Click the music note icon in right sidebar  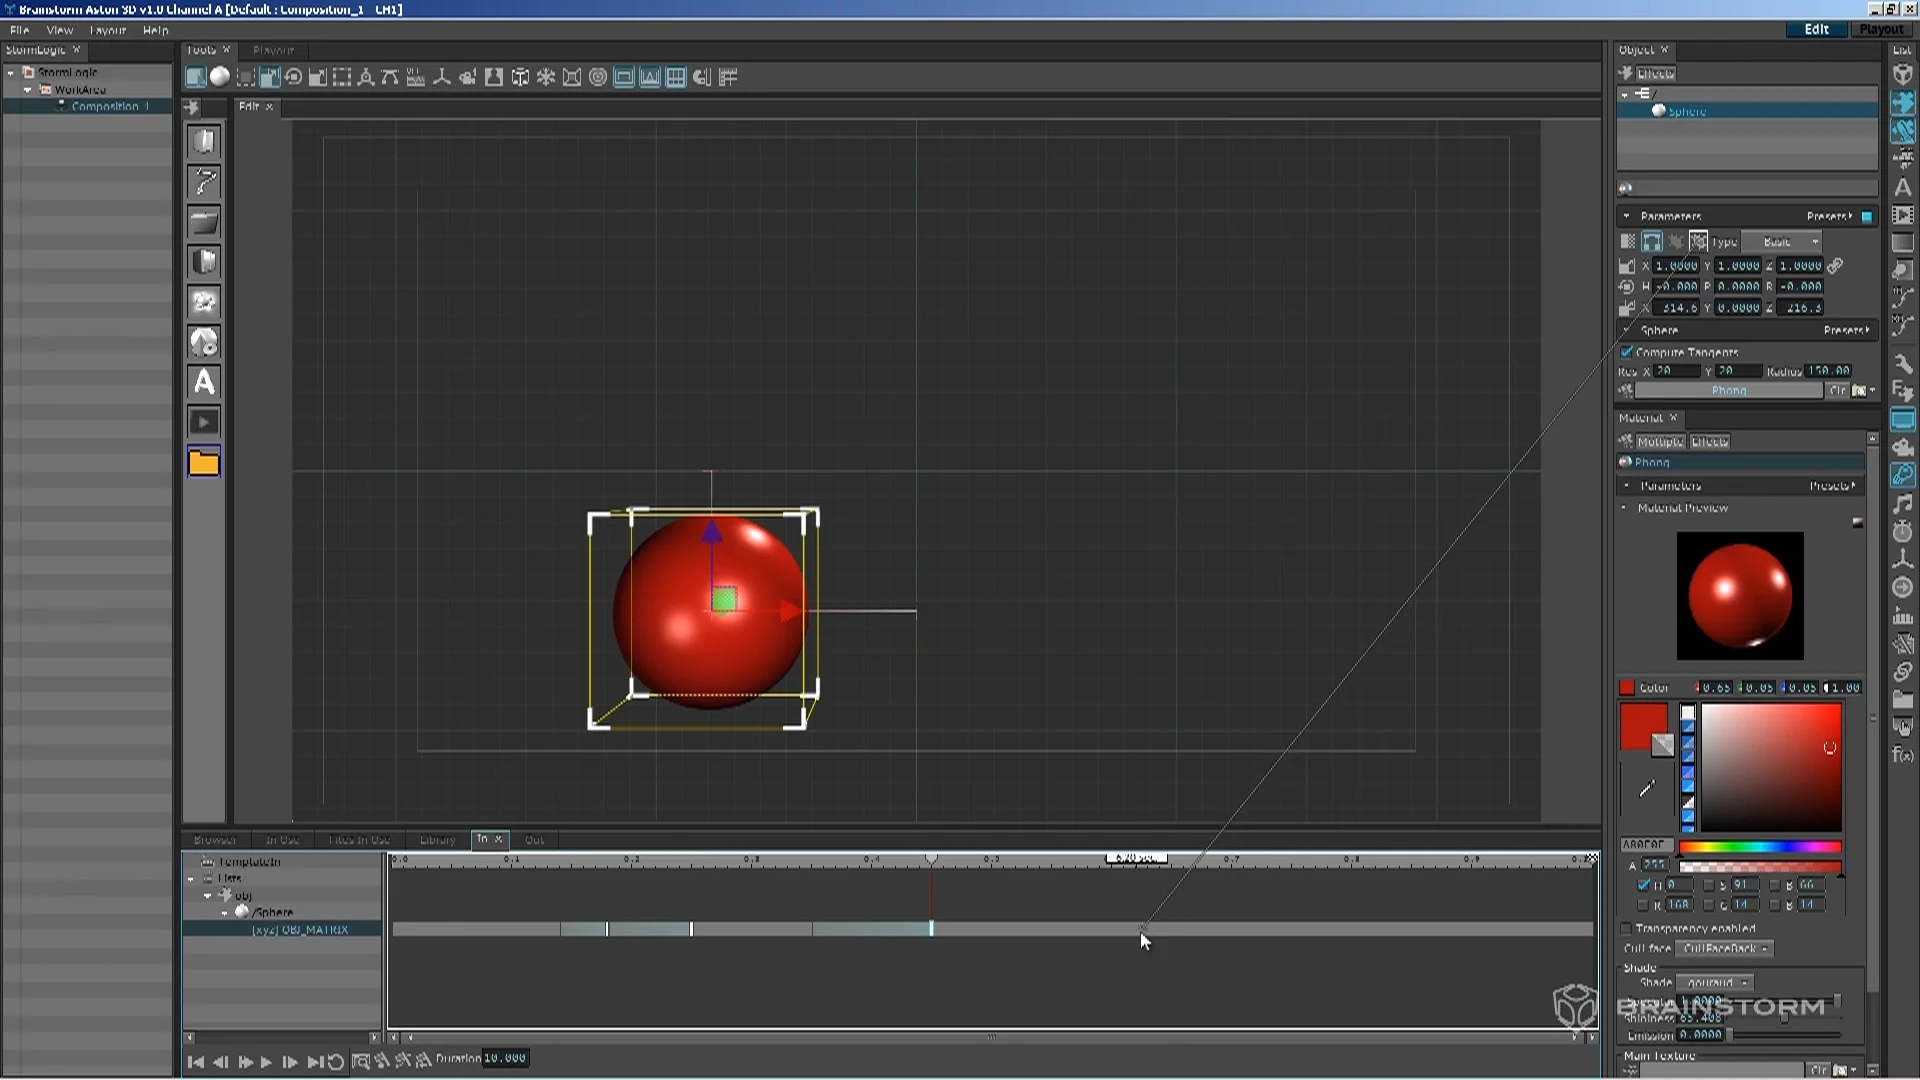pos(1903,503)
